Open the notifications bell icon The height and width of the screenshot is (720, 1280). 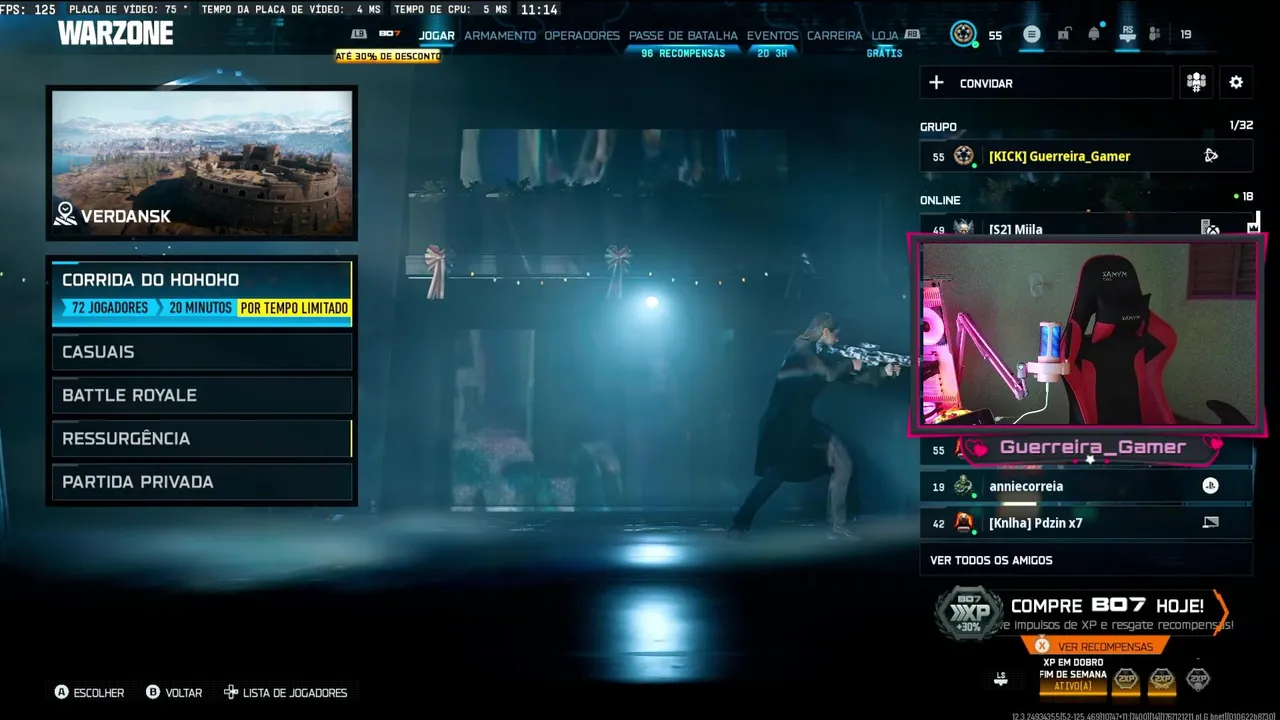point(1094,34)
